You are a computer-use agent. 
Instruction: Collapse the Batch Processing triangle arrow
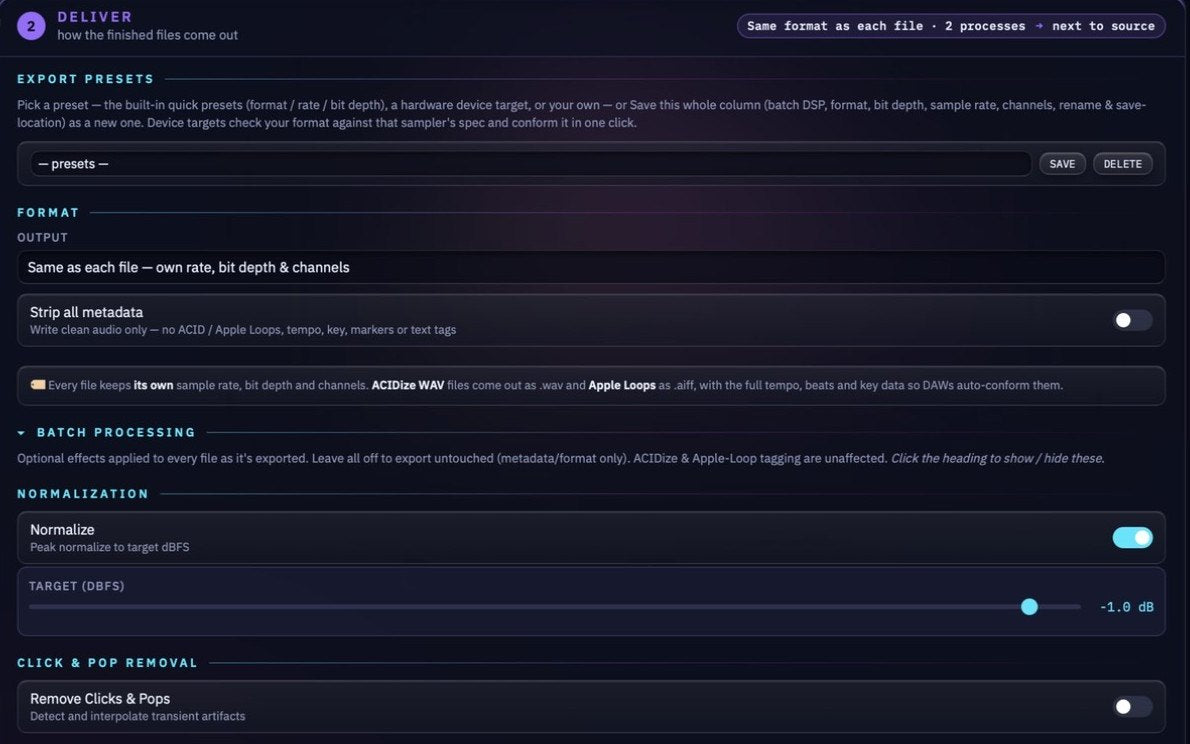click(x=21, y=433)
